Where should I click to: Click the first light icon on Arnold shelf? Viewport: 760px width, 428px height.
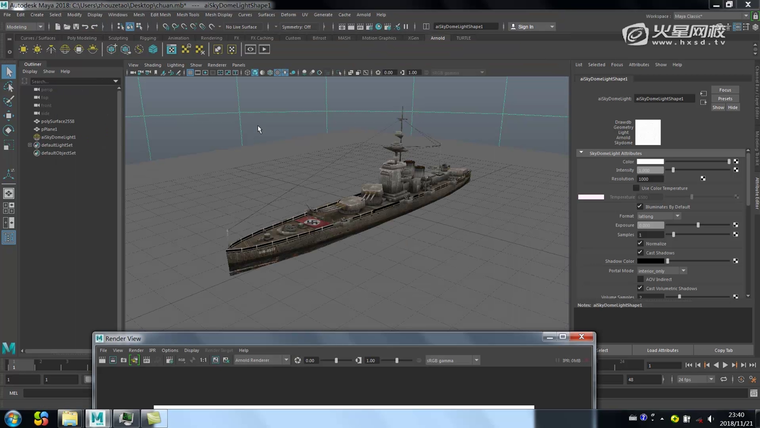click(x=23, y=49)
